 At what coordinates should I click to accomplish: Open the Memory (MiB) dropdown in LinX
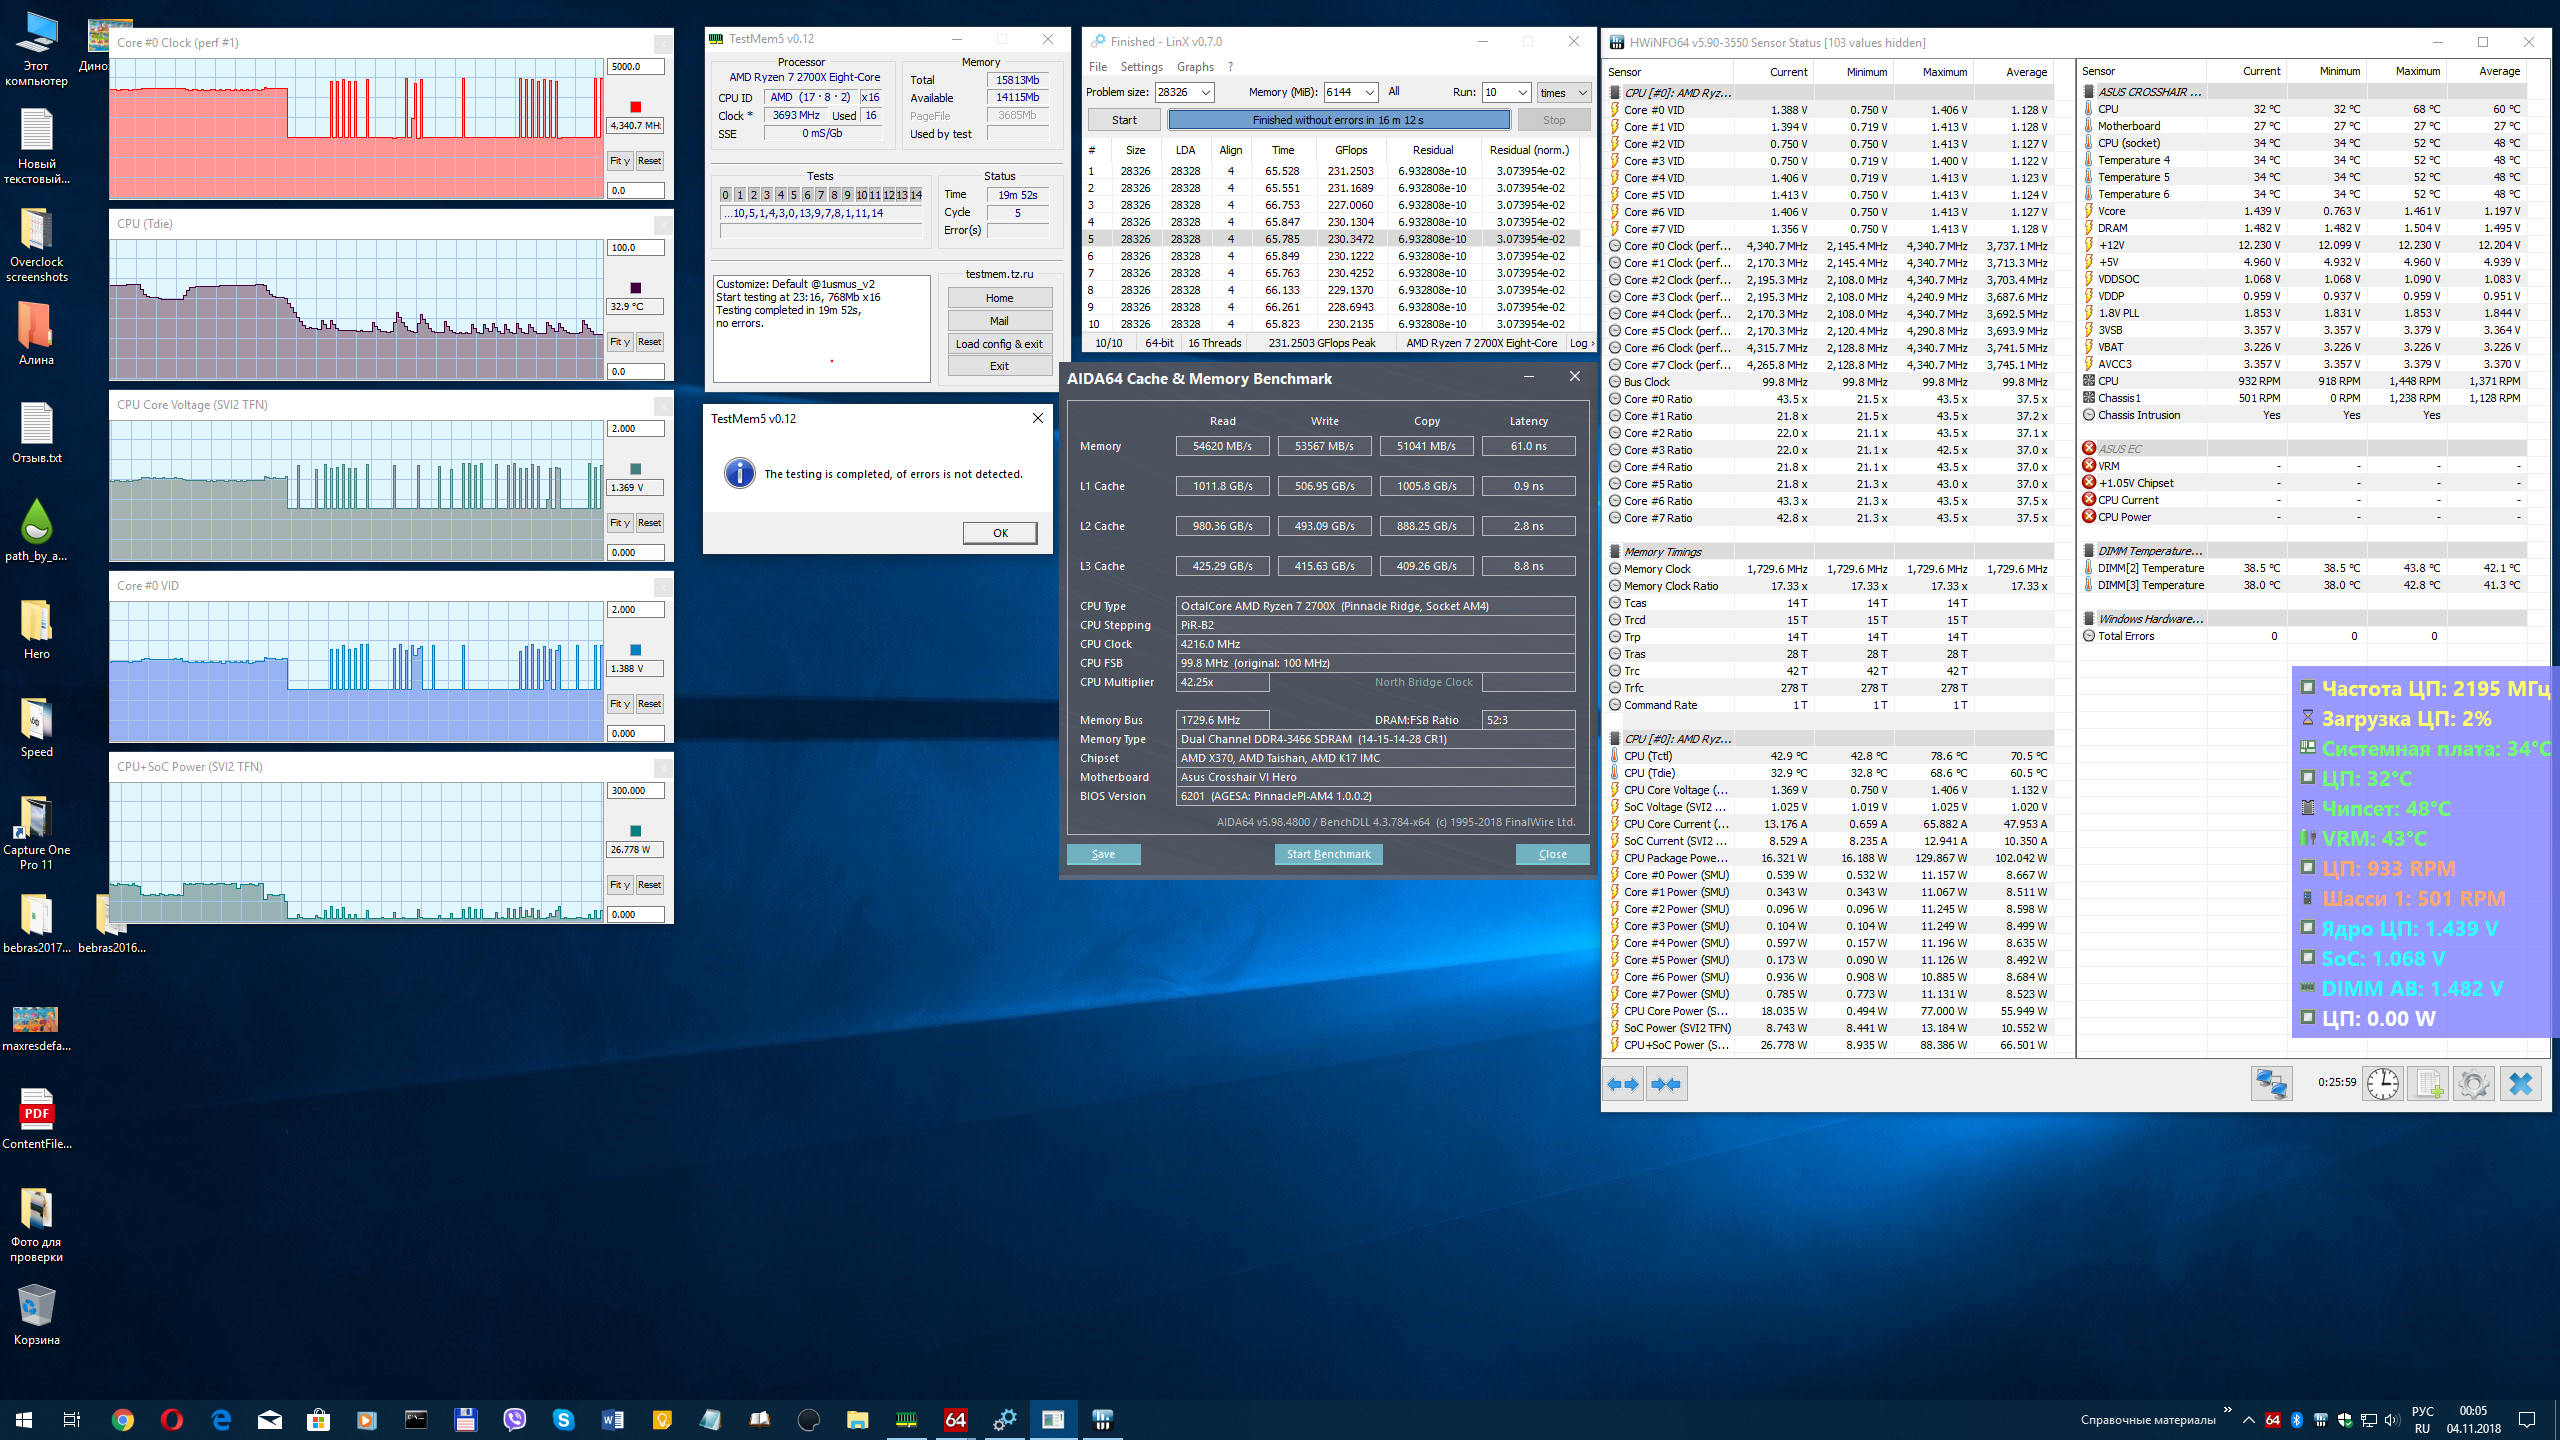(x=1369, y=93)
